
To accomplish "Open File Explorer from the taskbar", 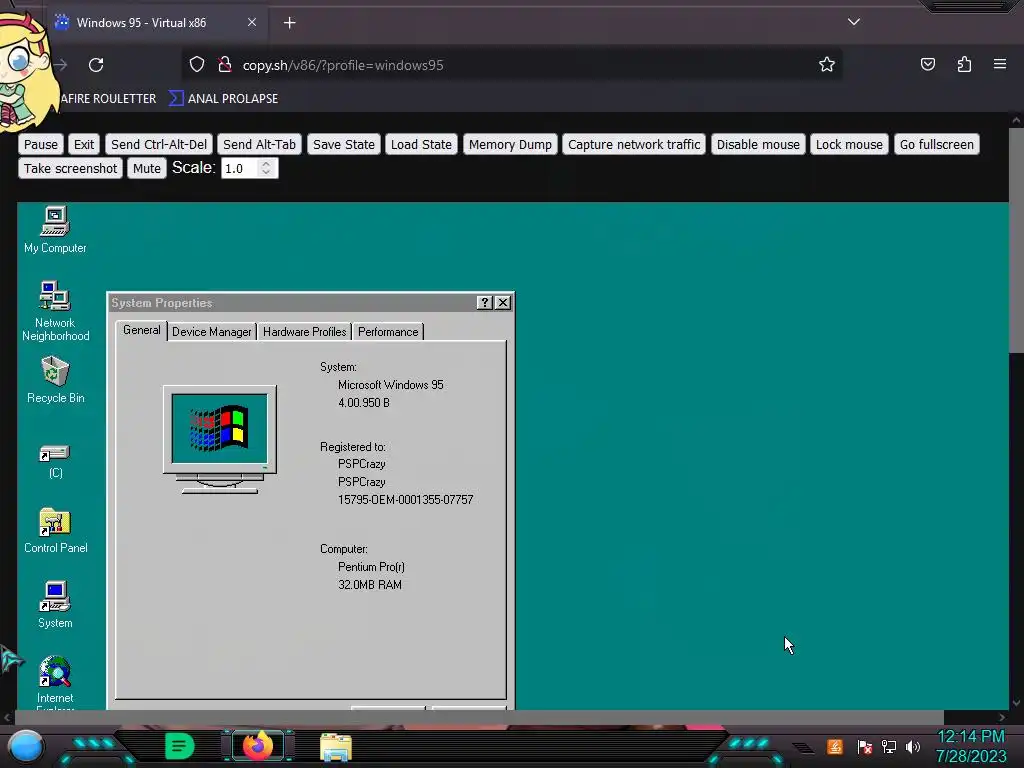I will click(x=336, y=748).
